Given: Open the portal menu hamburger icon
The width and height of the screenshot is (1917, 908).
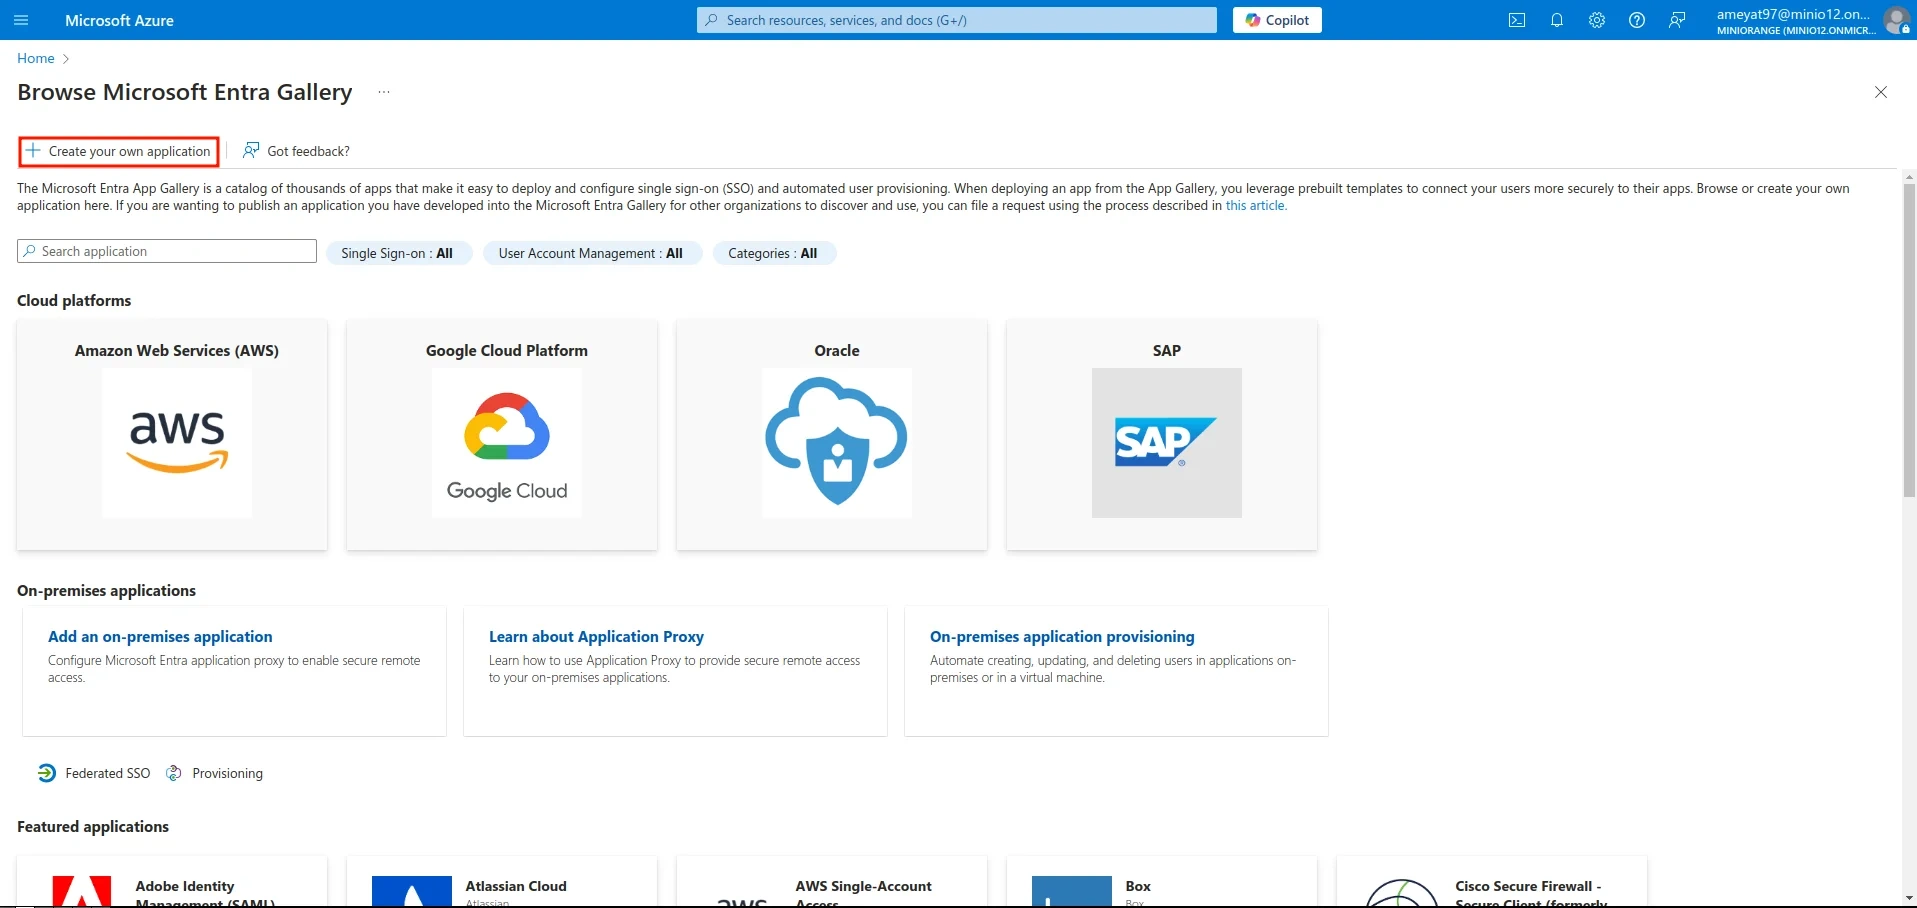Looking at the screenshot, I should [21, 20].
